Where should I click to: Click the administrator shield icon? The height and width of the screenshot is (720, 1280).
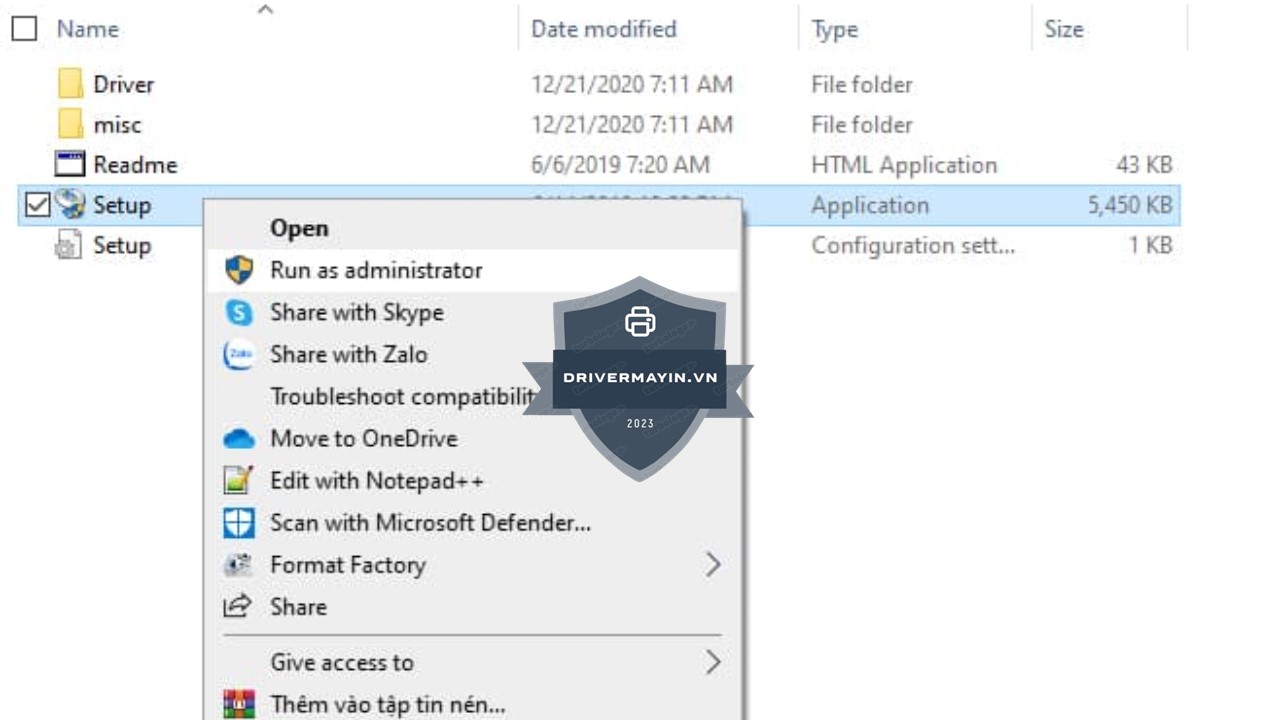click(238, 270)
